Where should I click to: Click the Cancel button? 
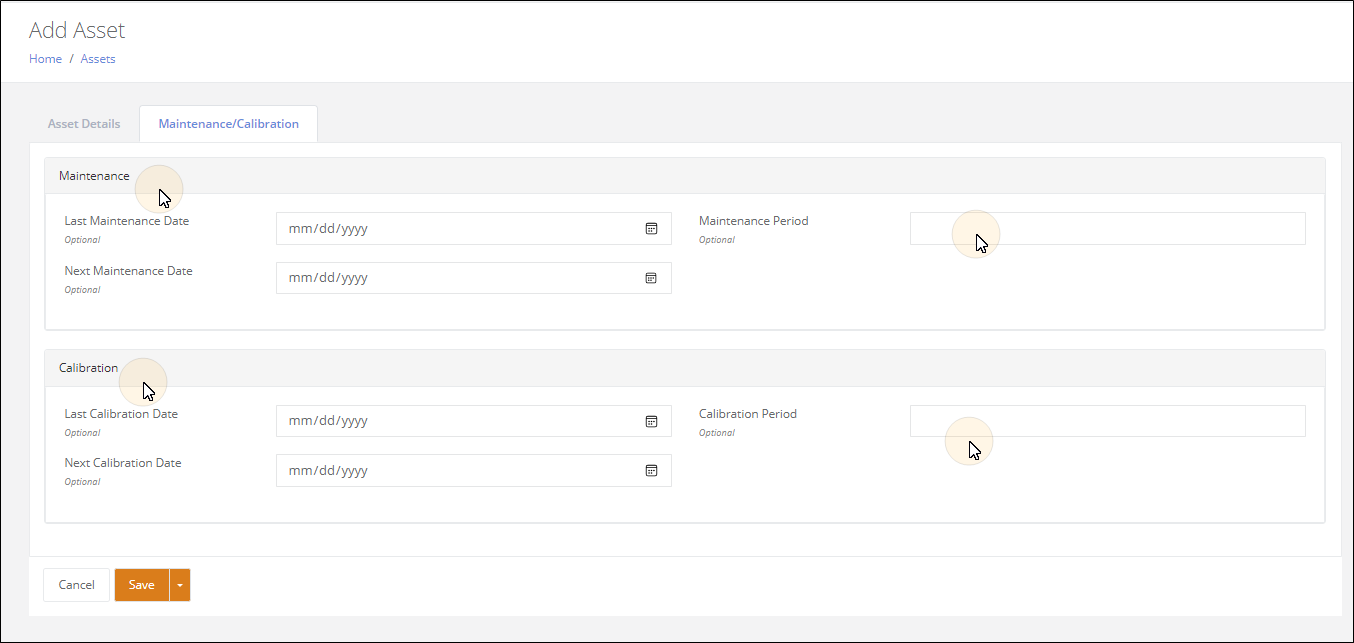click(76, 585)
